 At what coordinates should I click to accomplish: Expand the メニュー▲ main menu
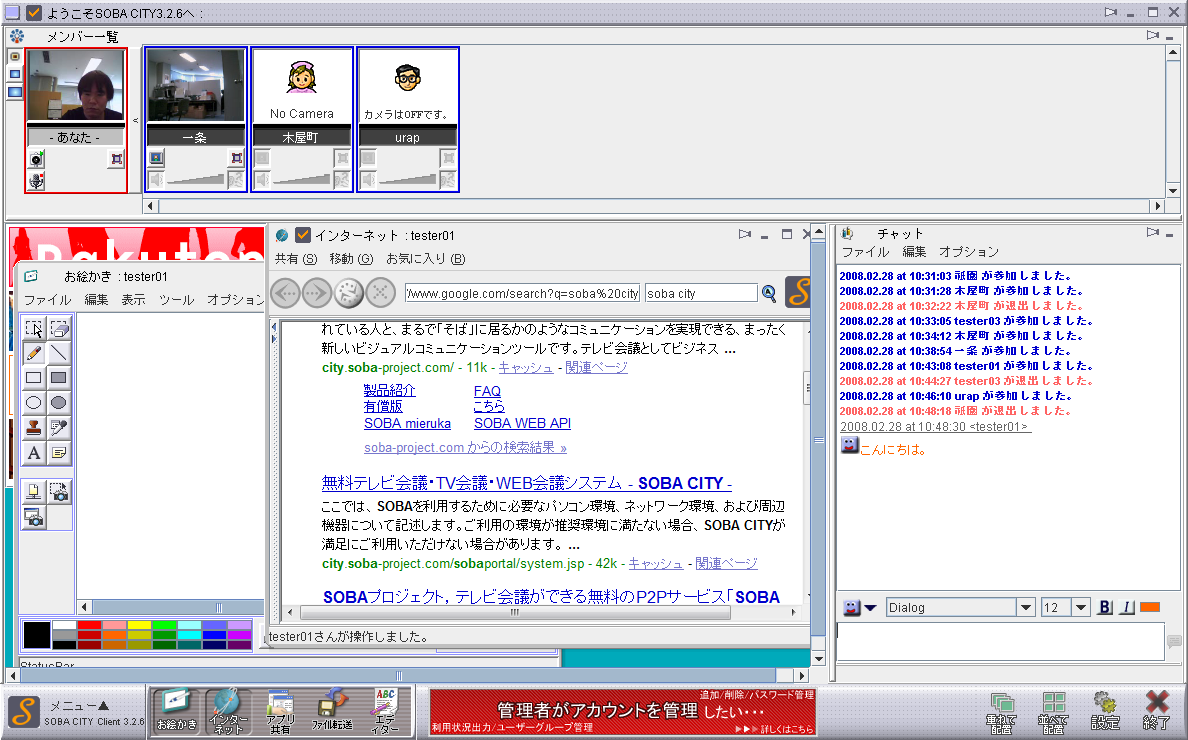(79, 705)
